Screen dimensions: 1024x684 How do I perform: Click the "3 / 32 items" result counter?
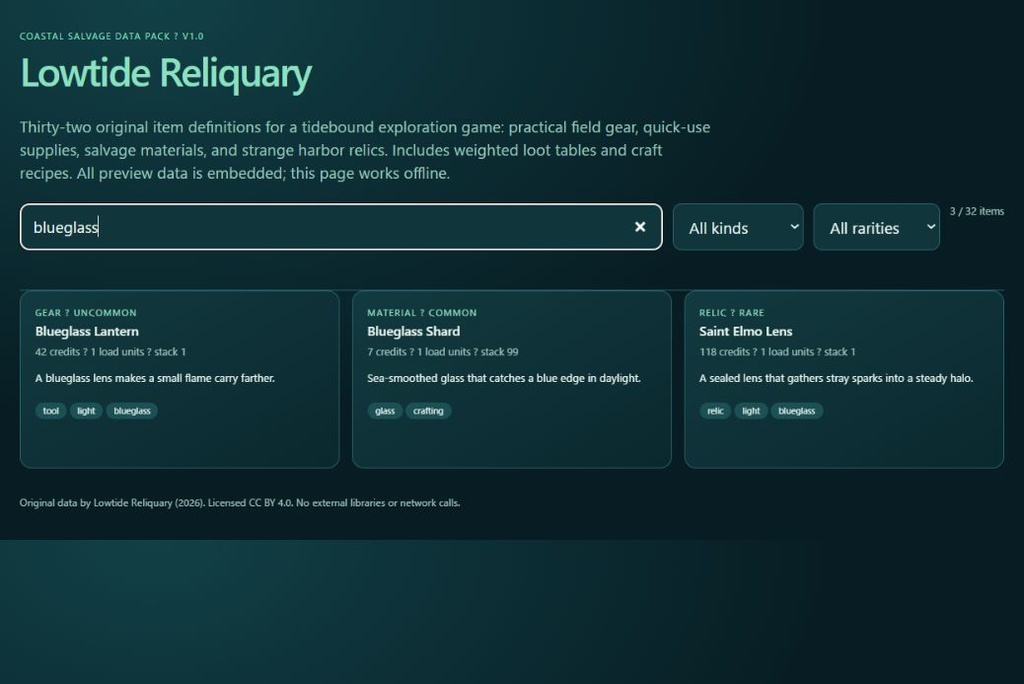(977, 211)
